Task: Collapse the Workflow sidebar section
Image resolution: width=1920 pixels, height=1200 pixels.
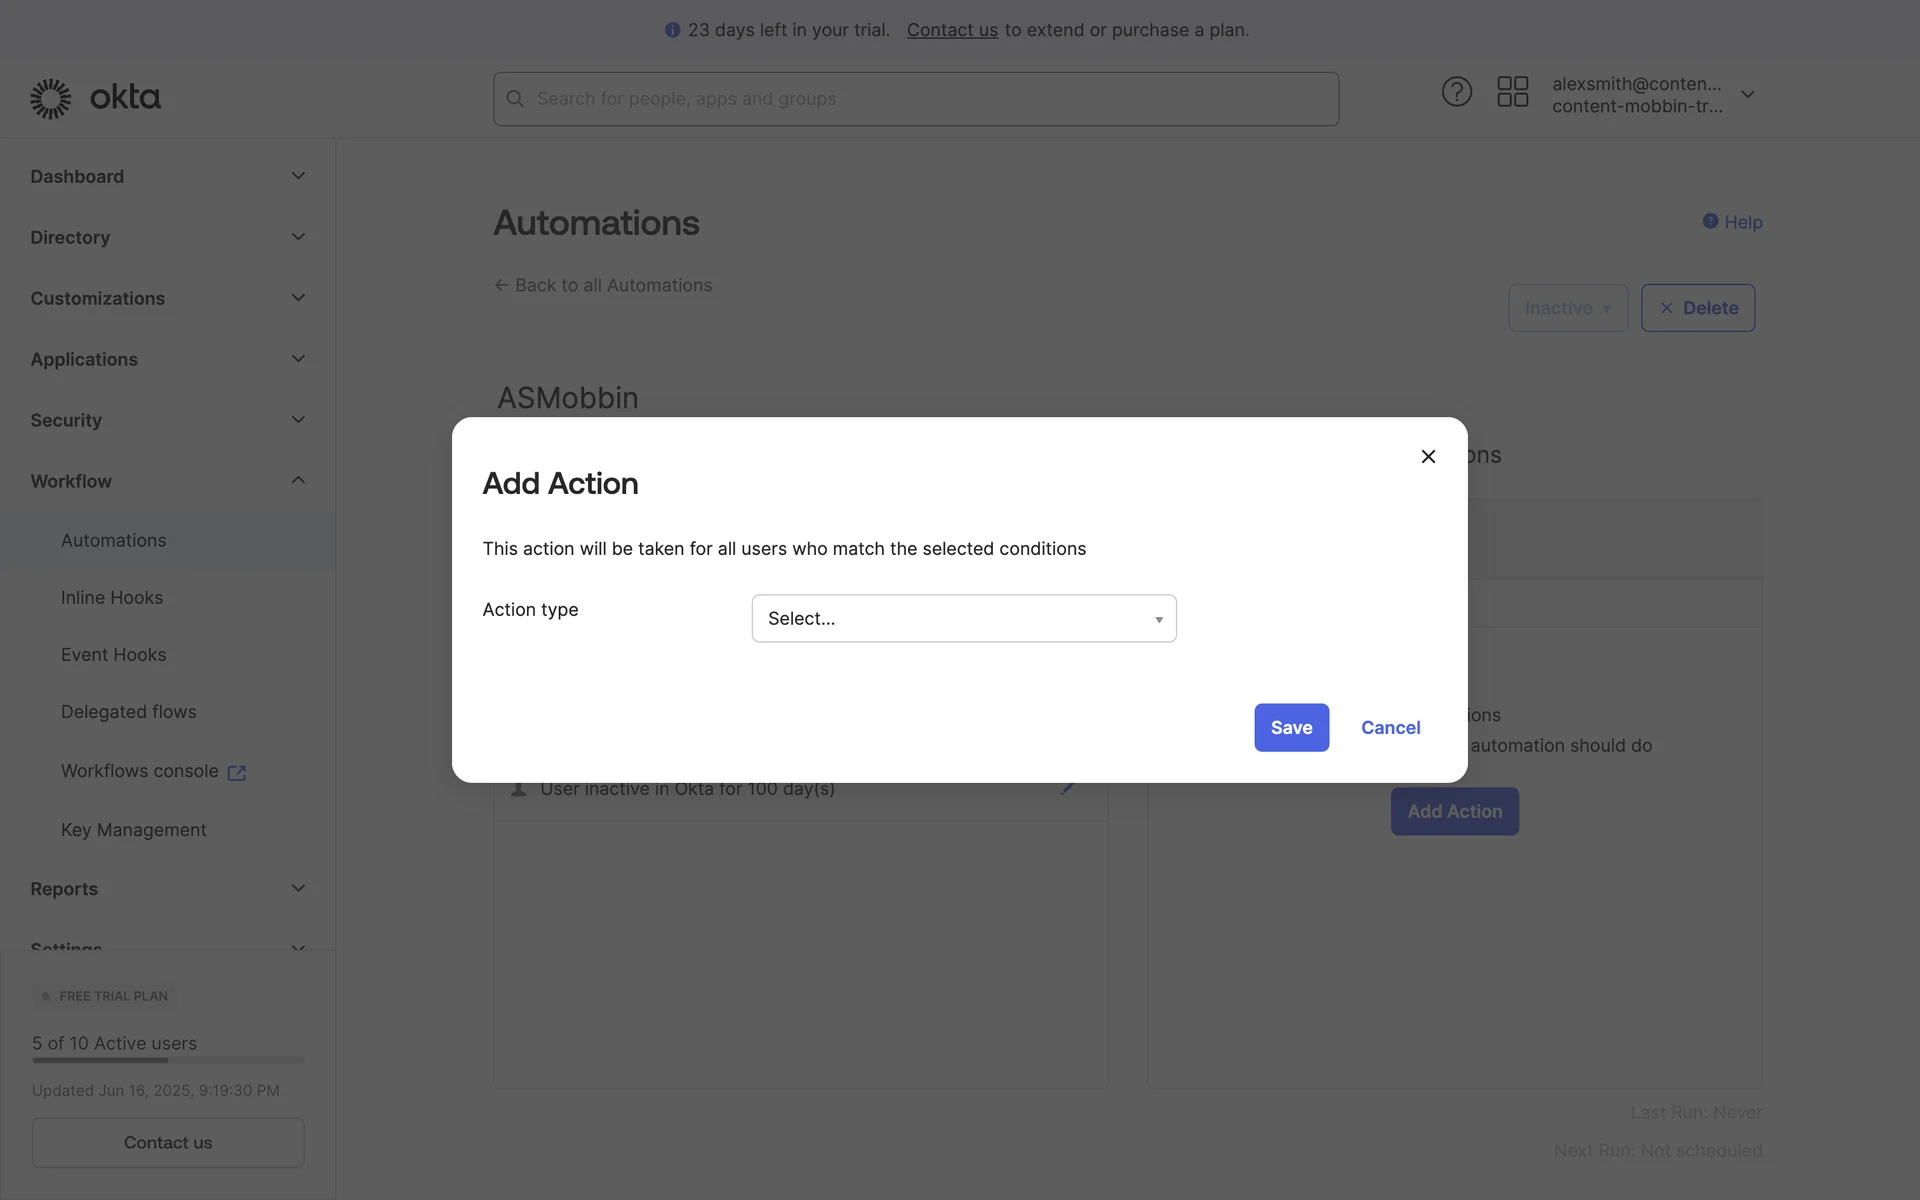Action: pos(298,481)
